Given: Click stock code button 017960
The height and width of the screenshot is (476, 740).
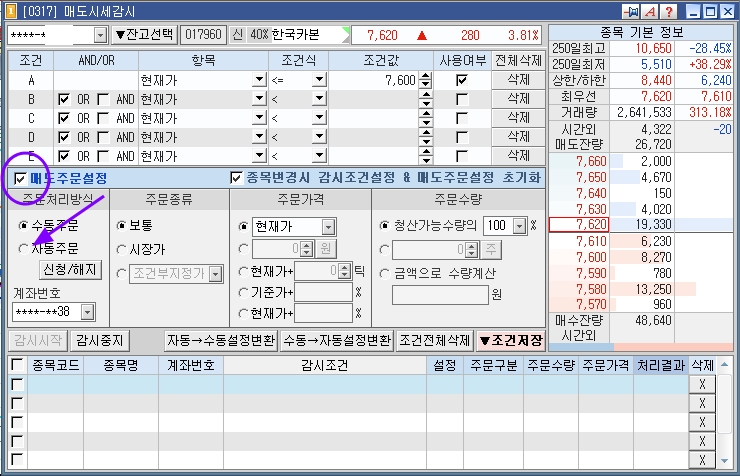Looking at the screenshot, I should tap(203, 34).
